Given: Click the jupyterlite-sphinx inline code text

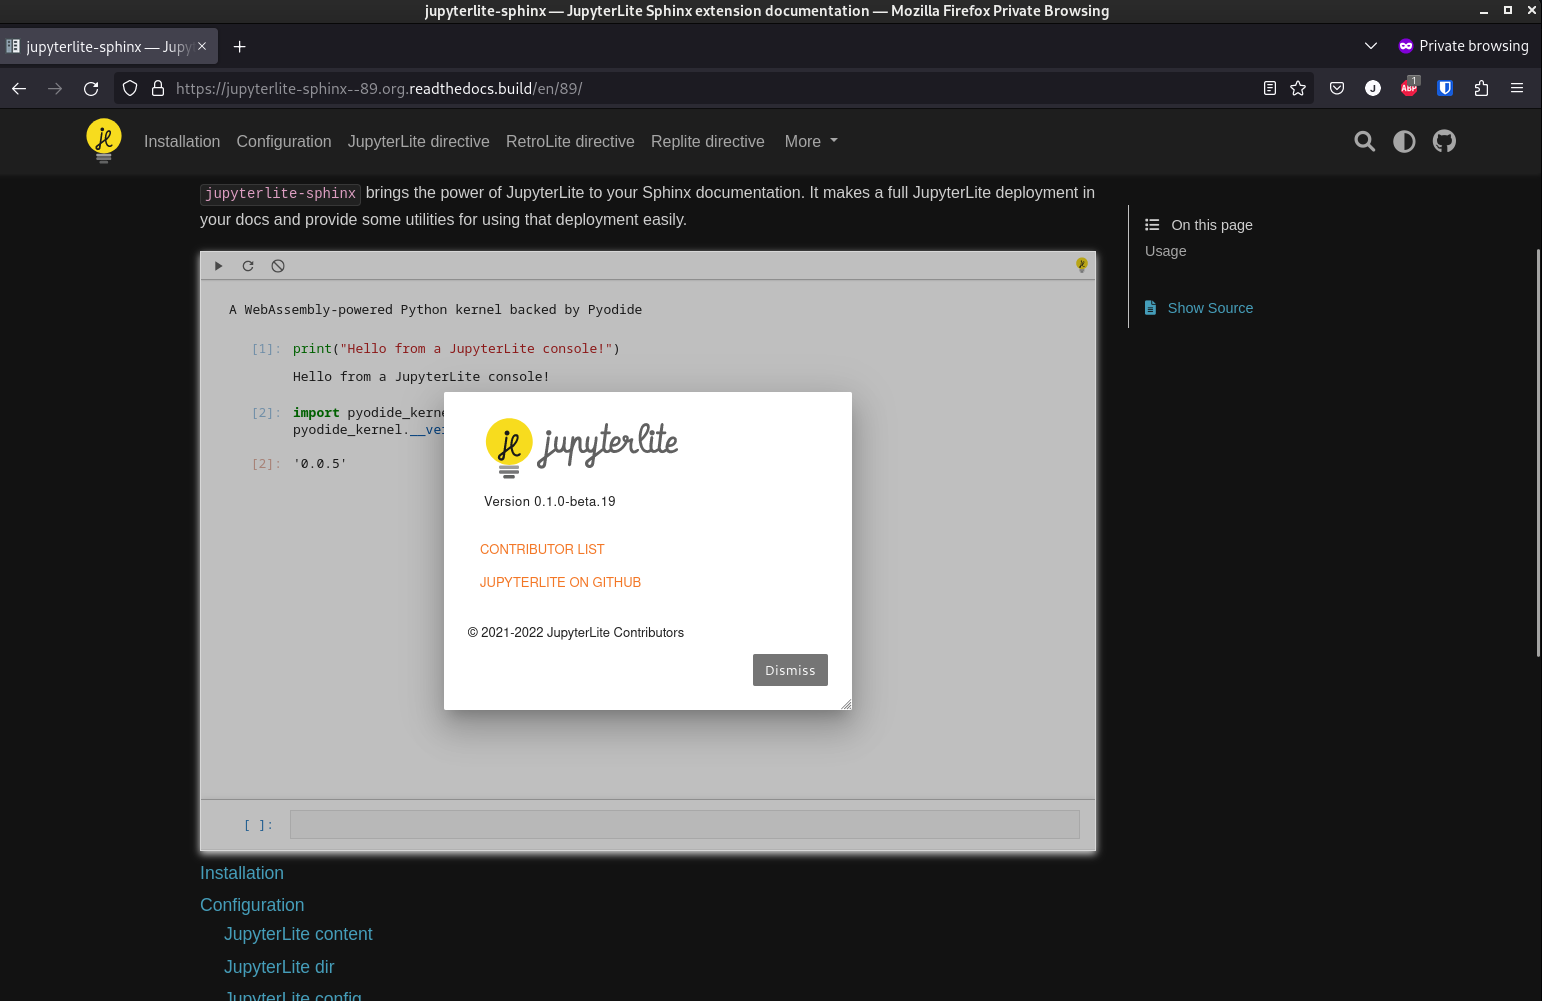Looking at the screenshot, I should pos(281,193).
